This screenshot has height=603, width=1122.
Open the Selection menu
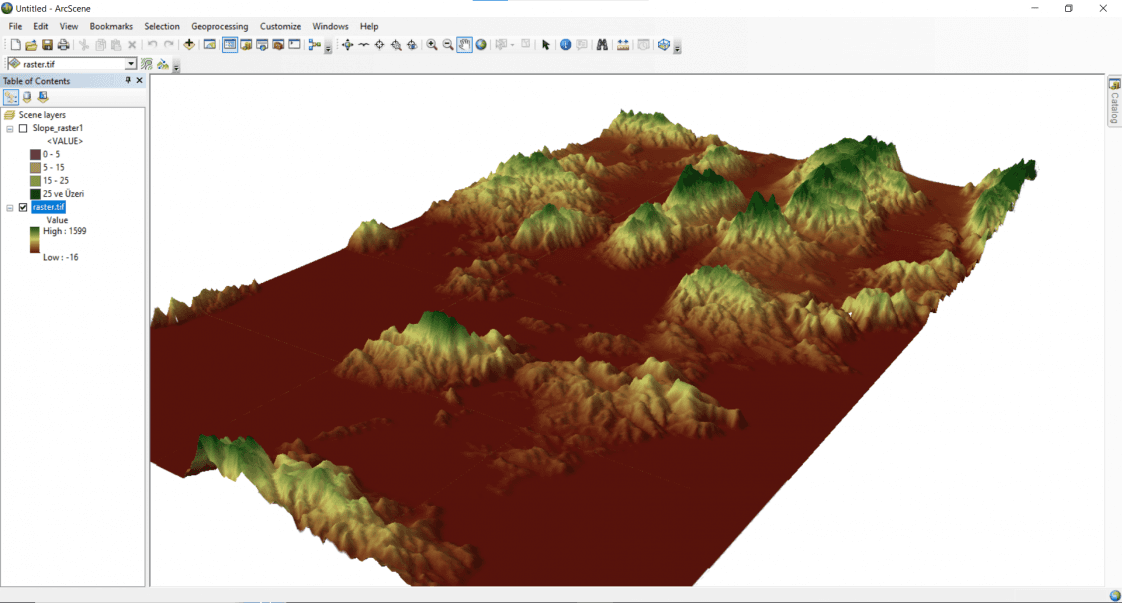[x=162, y=26]
